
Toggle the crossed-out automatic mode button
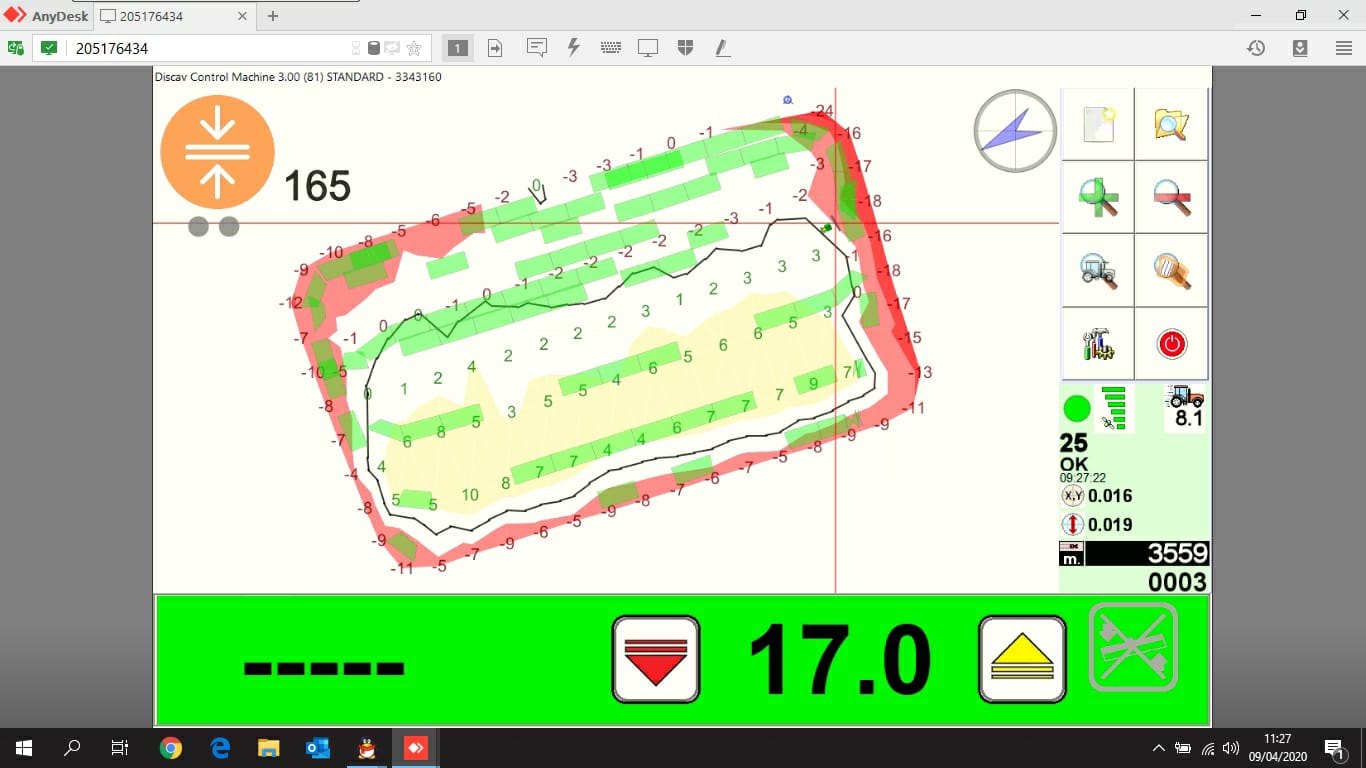(x=1133, y=647)
